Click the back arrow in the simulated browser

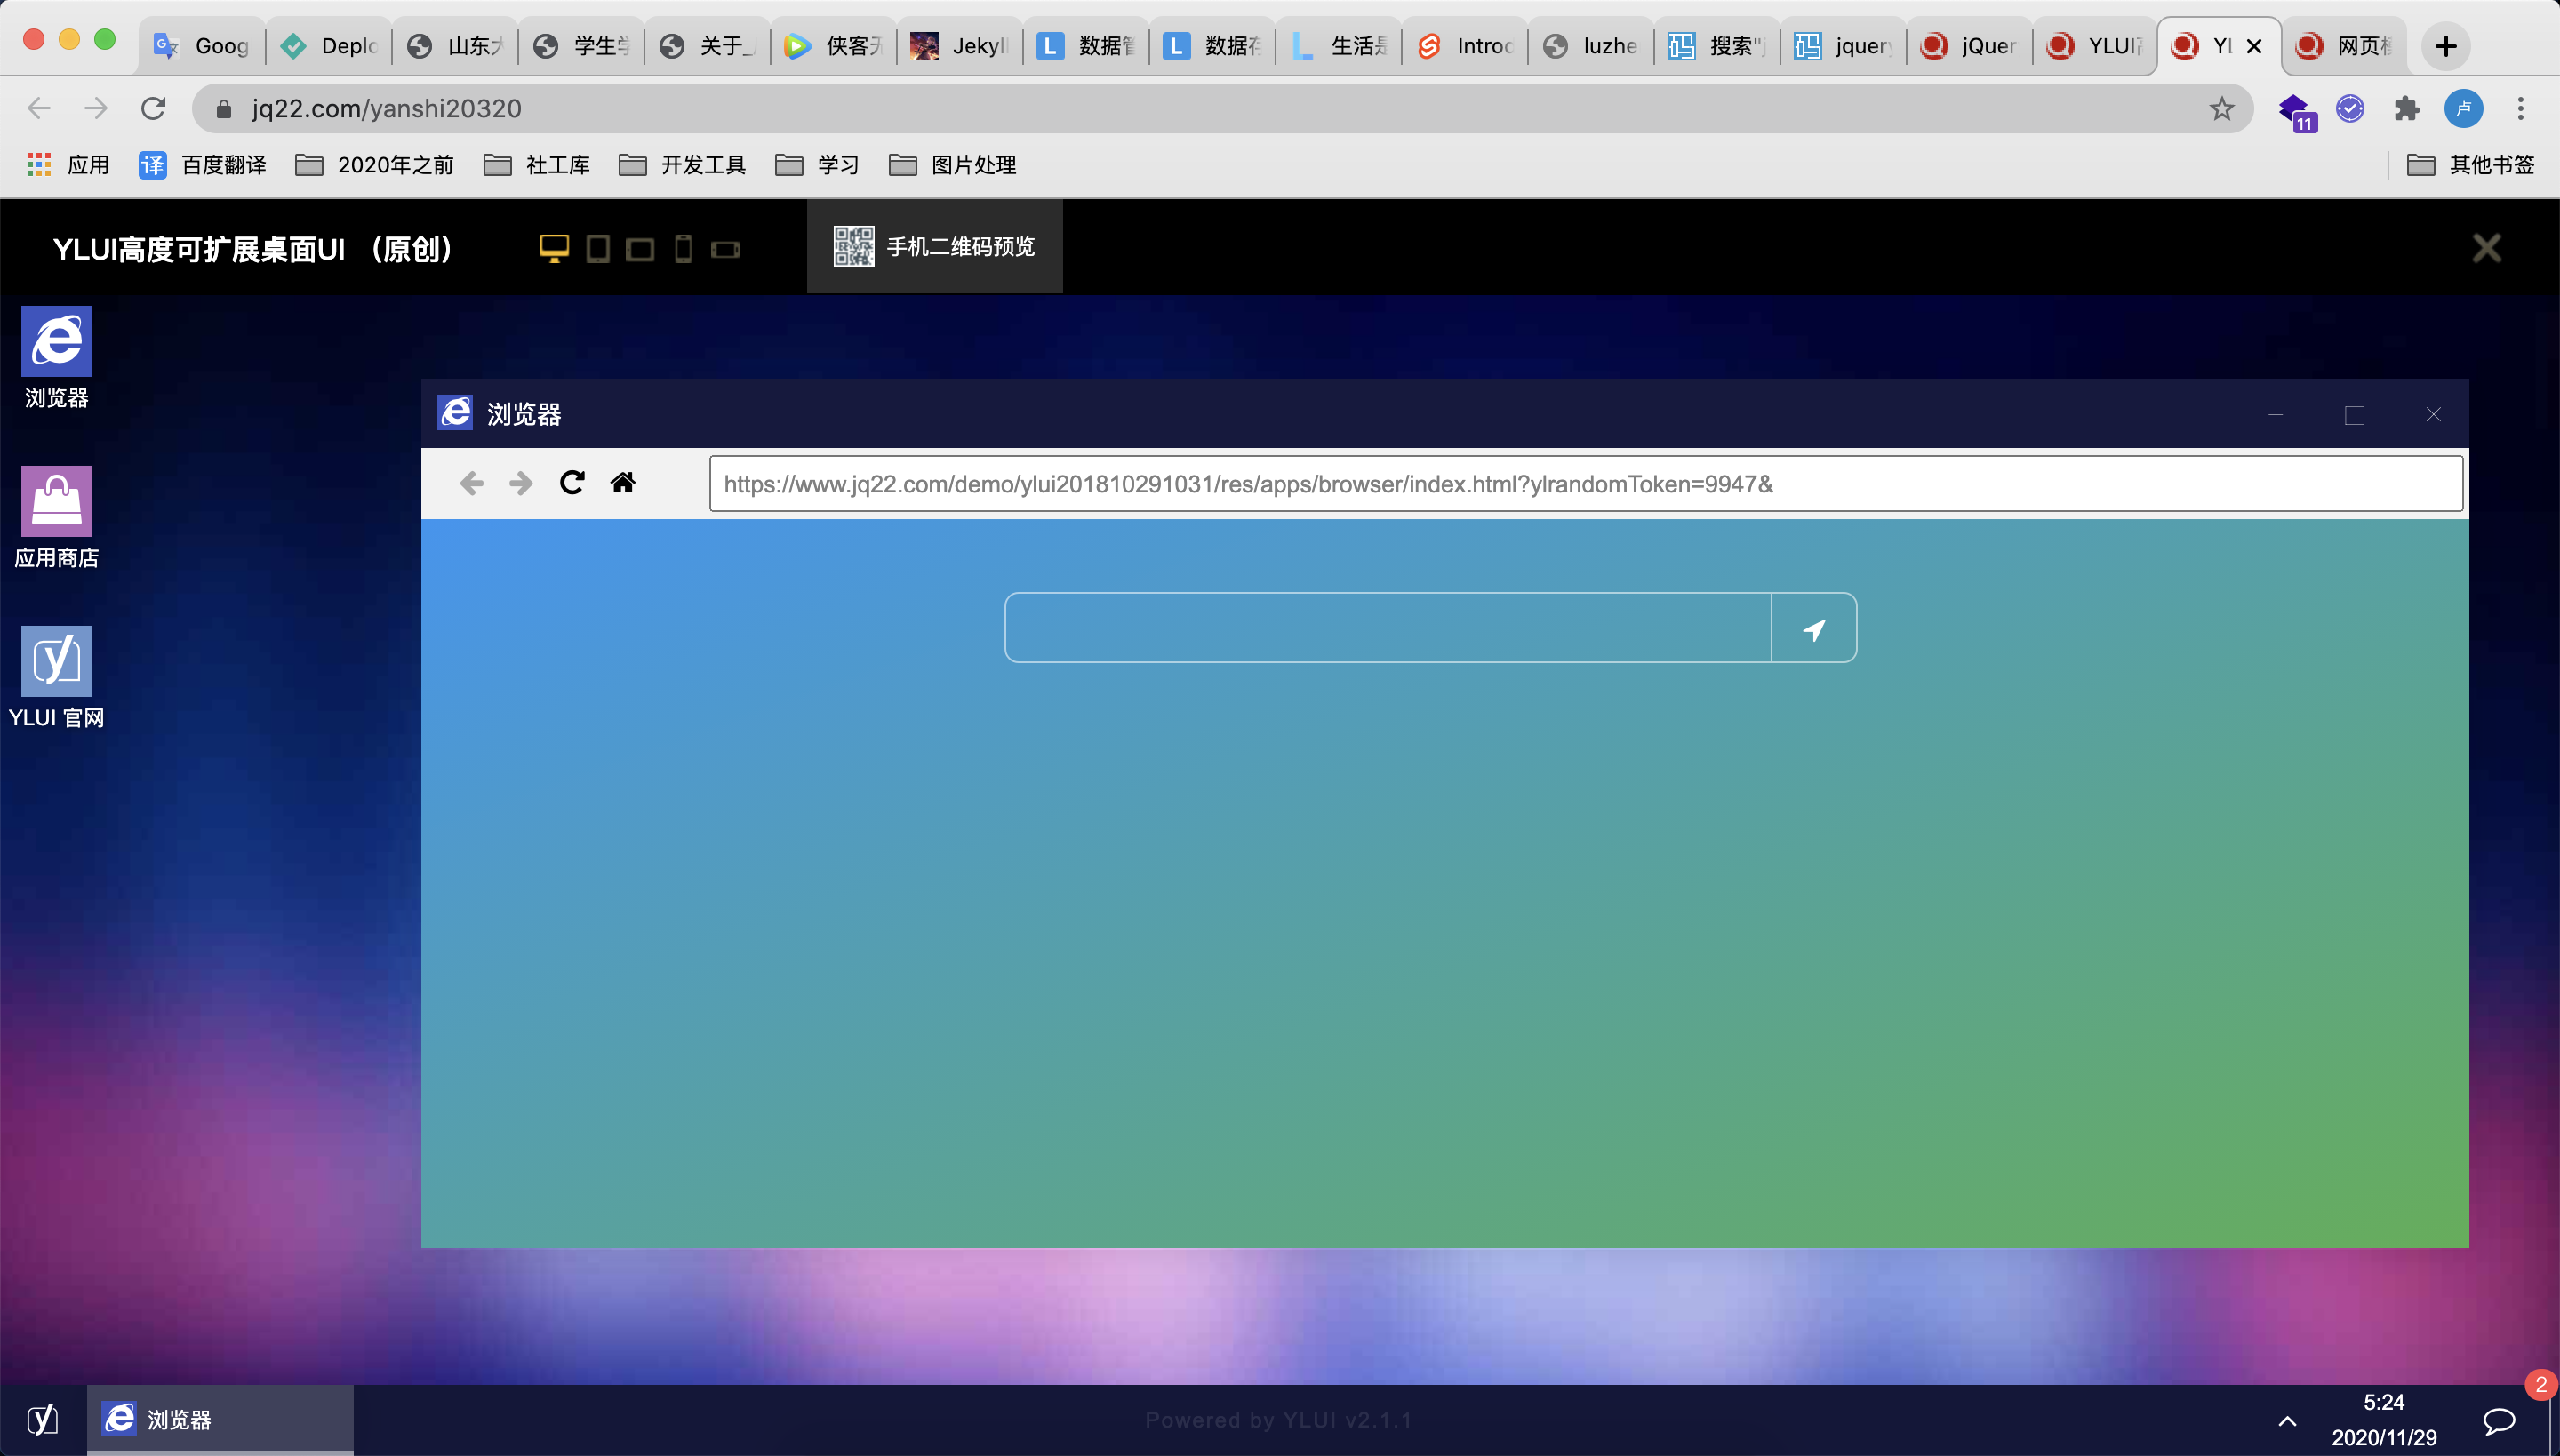coord(471,483)
